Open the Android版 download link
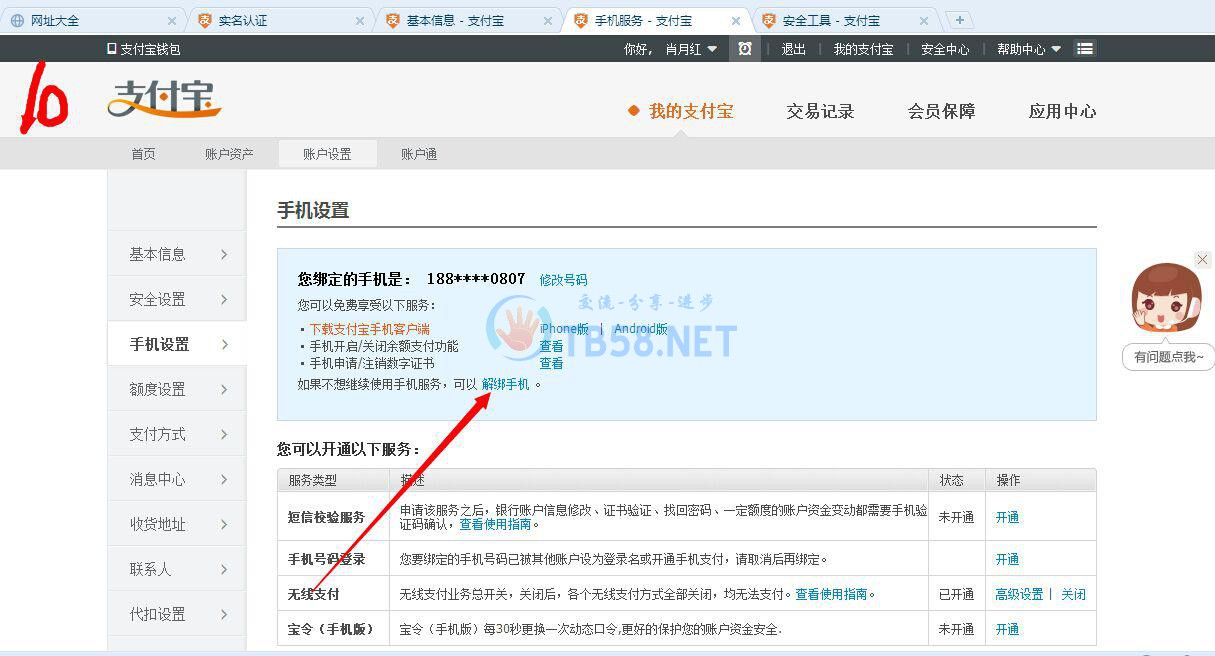Screen dimensions: 1215x656 (641, 329)
